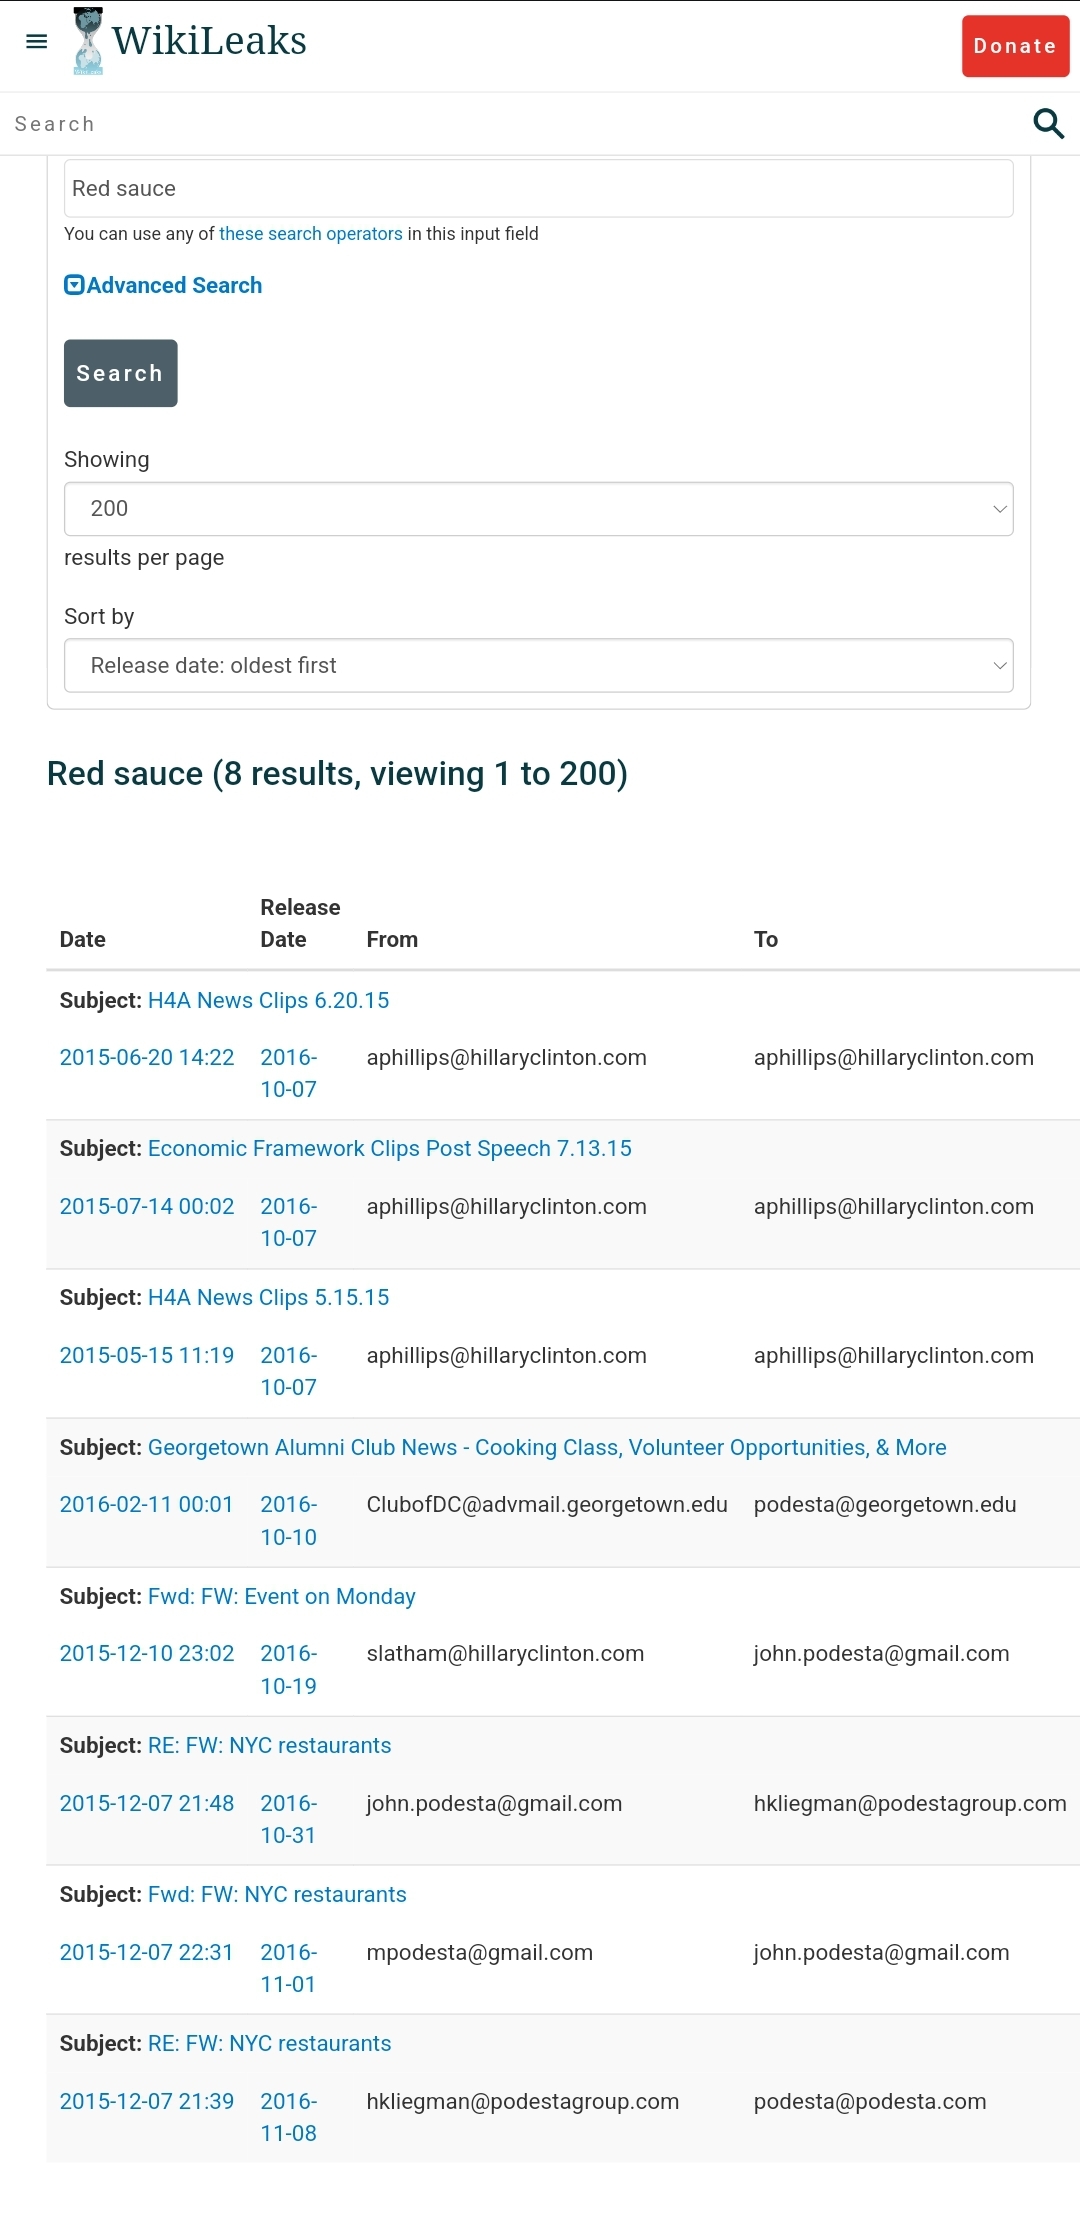Open Economic Framework Clips Post Speech 7.13.15
1080x2214 pixels.
coord(389,1148)
